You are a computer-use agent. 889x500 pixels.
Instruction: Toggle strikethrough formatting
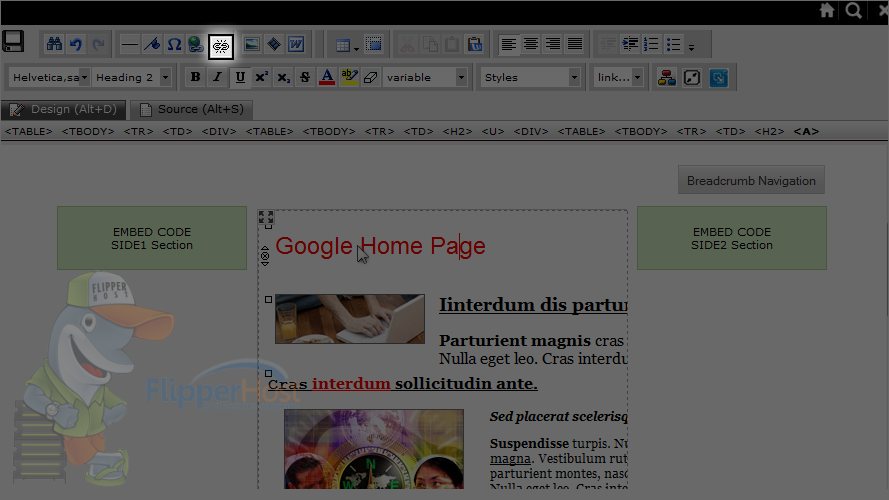[305, 77]
